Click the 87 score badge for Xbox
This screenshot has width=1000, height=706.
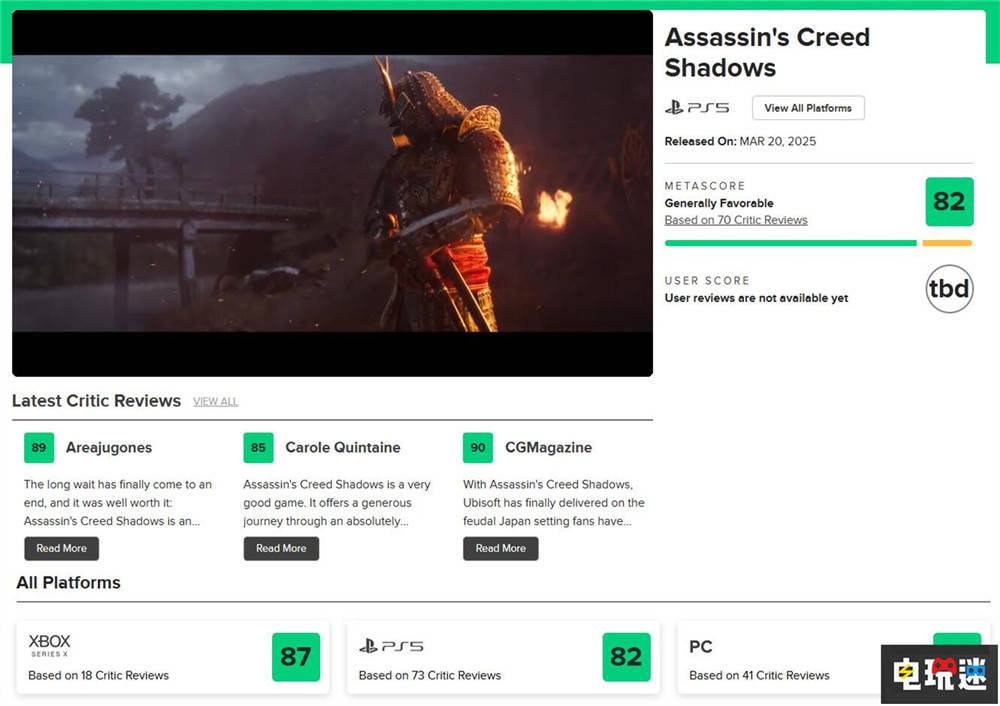(x=295, y=657)
